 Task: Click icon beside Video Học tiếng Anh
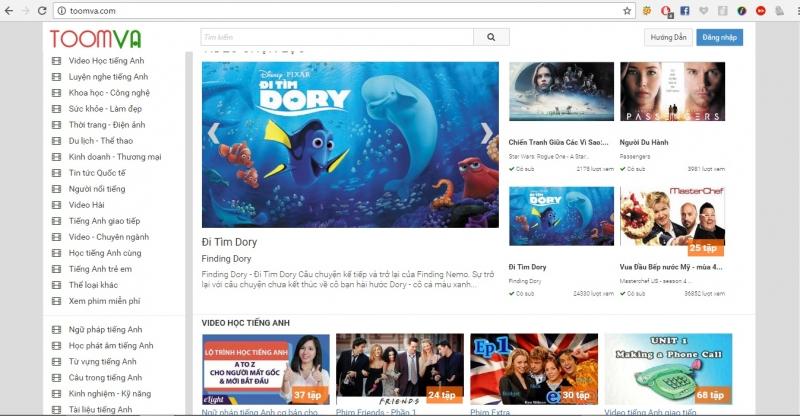(x=56, y=61)
